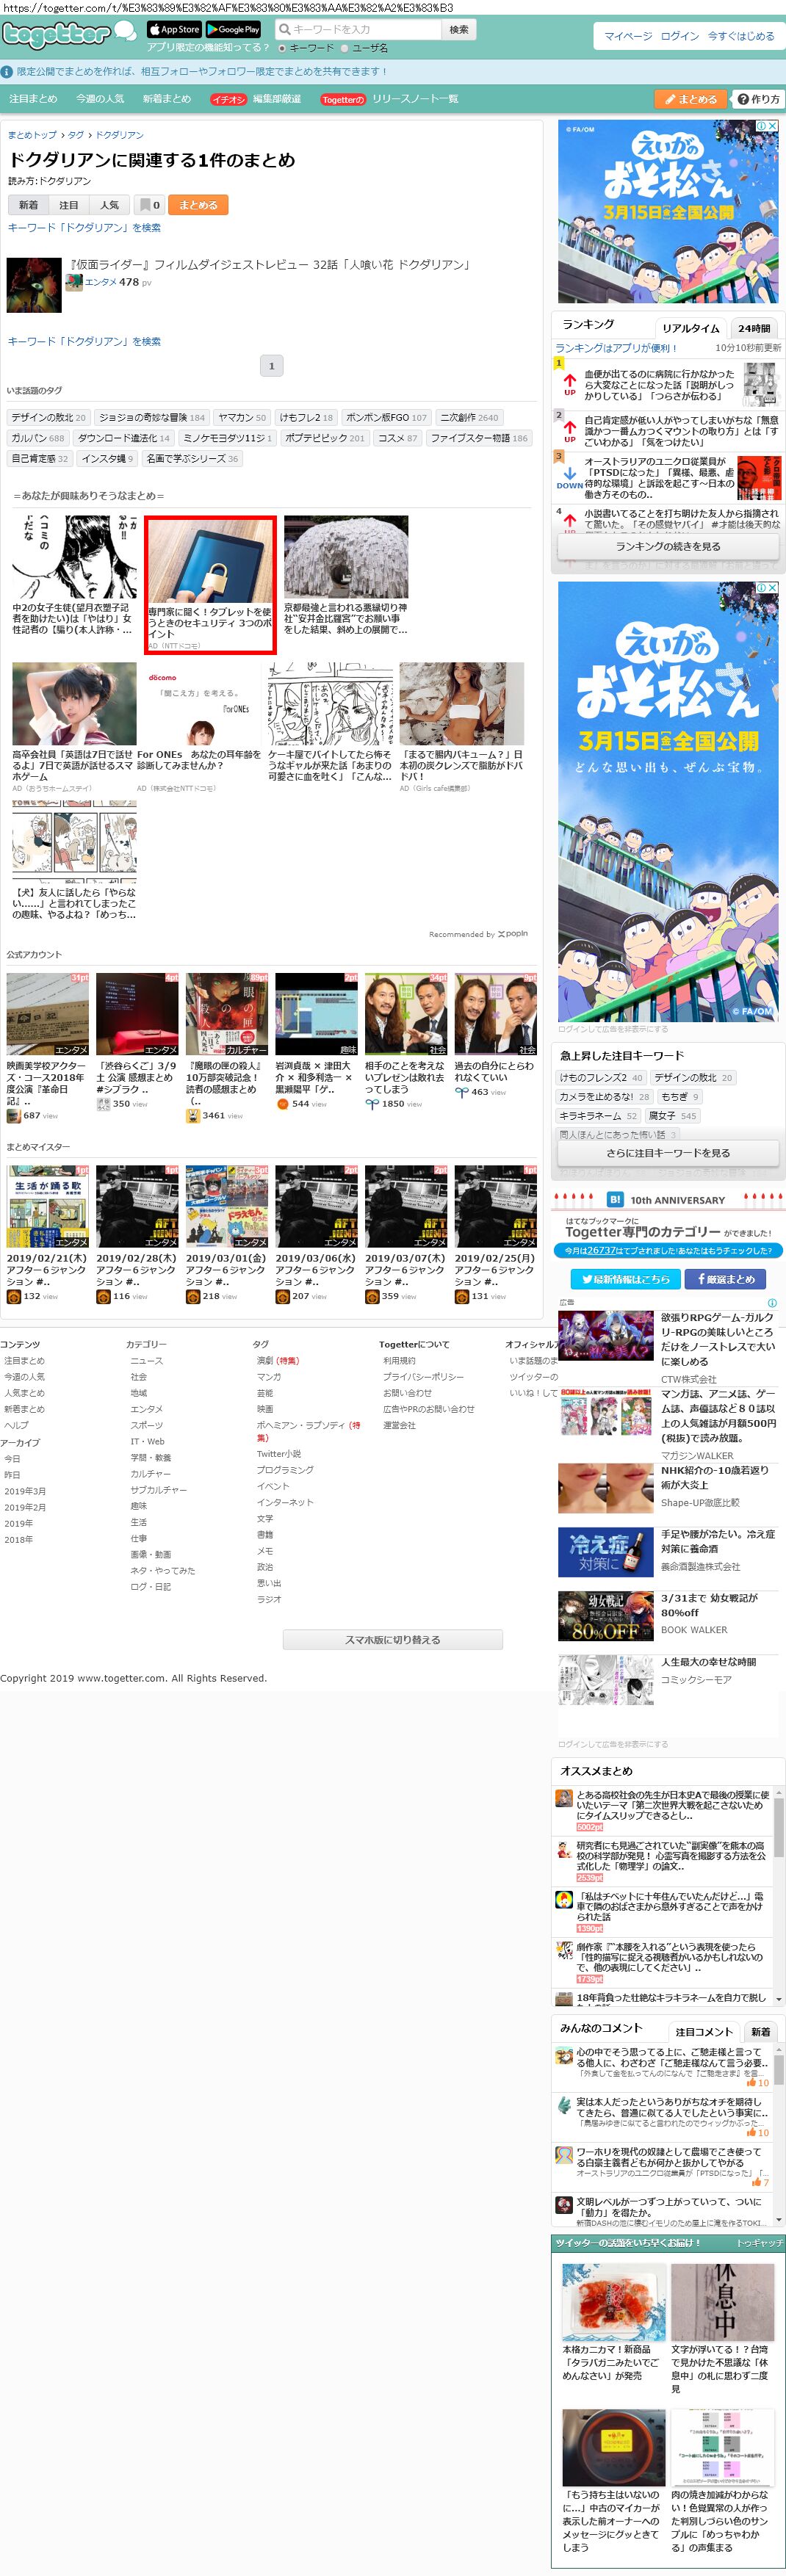The height and width of the screenshot is (2576, 786).
Task: Open 今週の人気 menu item
Action: point(100,99)
